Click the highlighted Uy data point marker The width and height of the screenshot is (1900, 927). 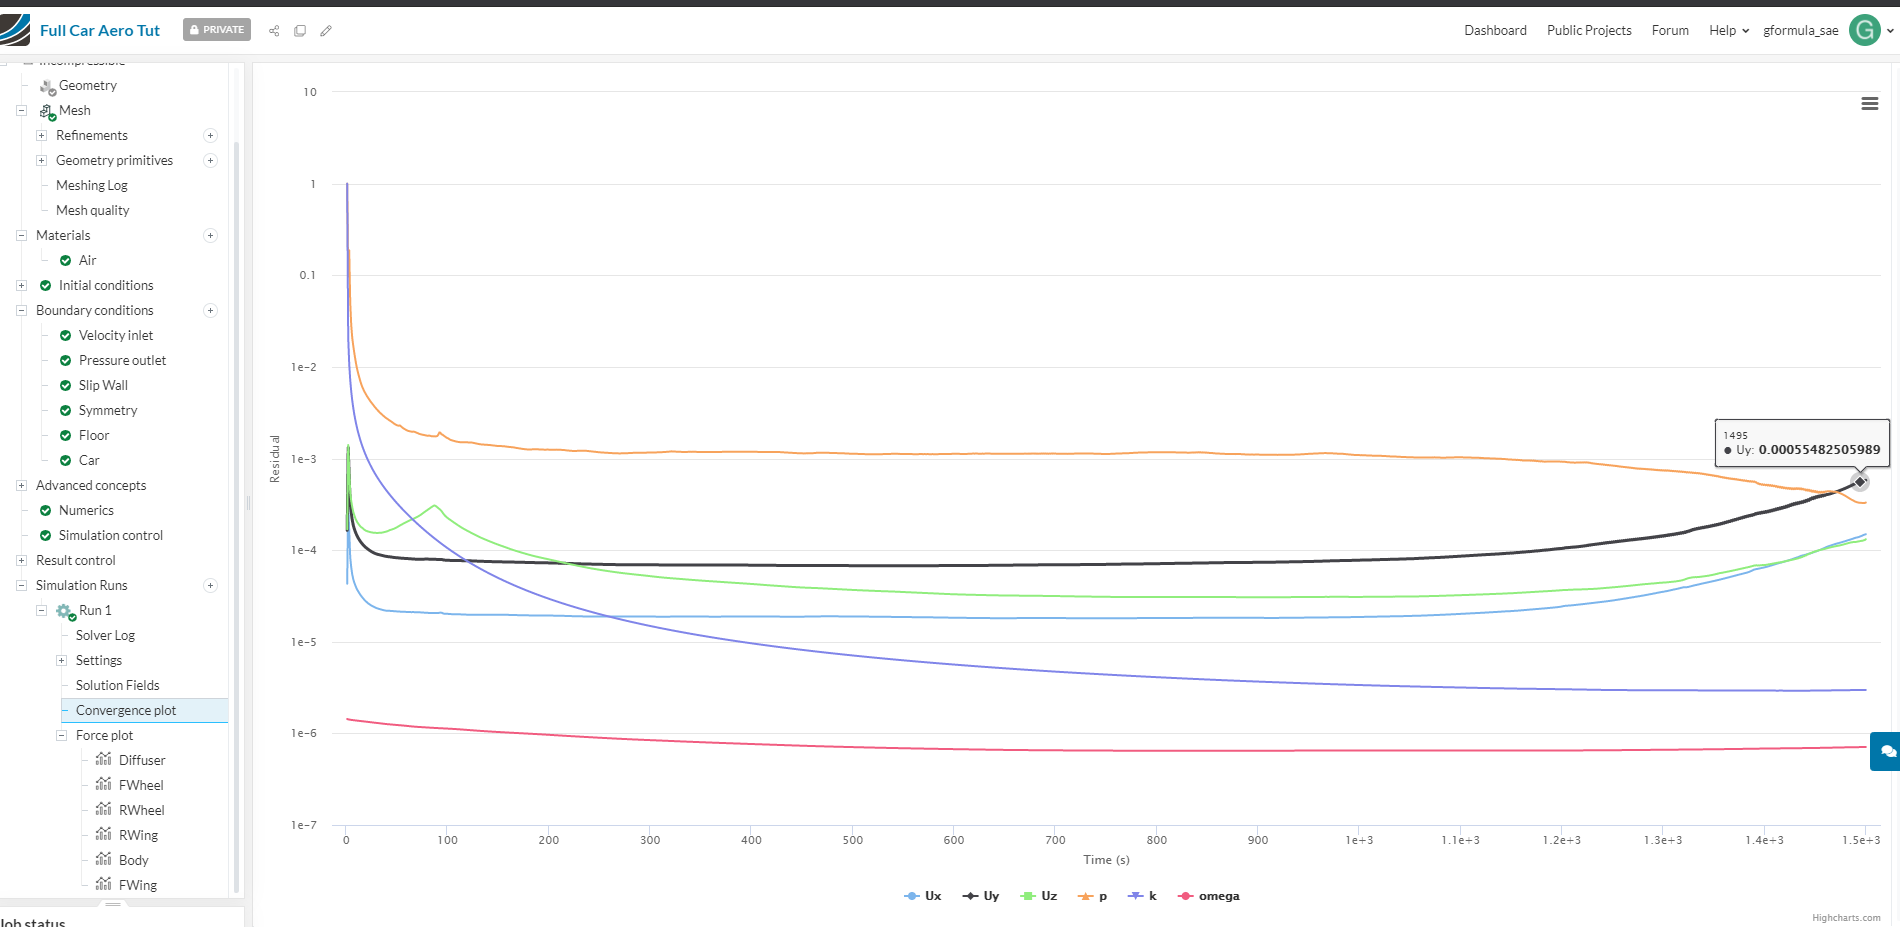point(1860,482)
